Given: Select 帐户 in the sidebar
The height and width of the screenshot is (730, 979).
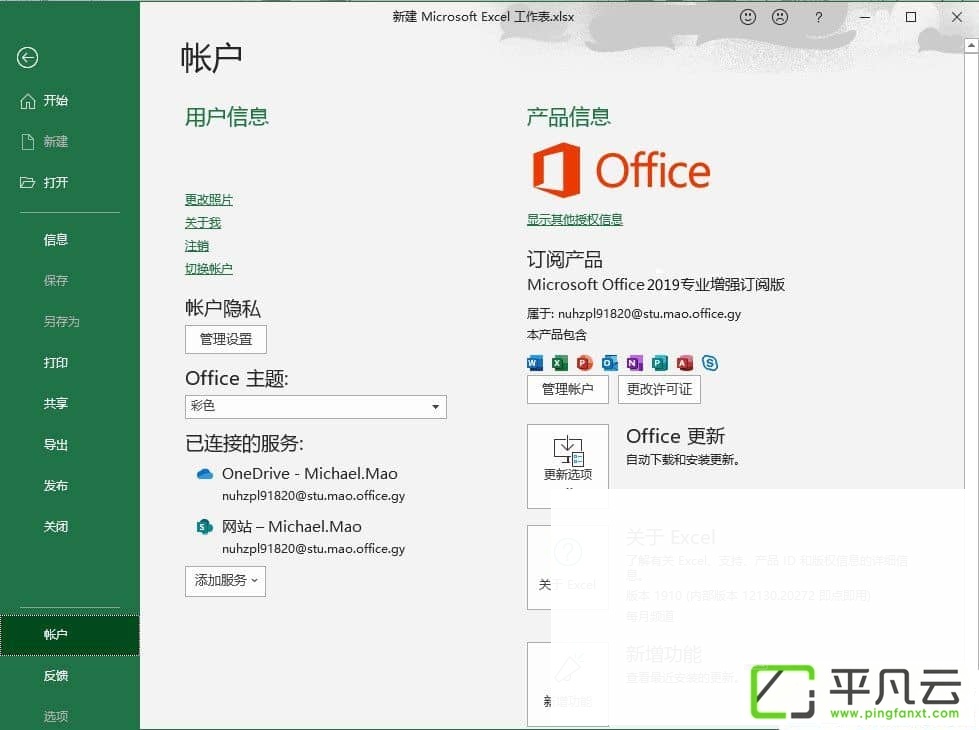Looking at the screenshot, I should pos(69,635).
